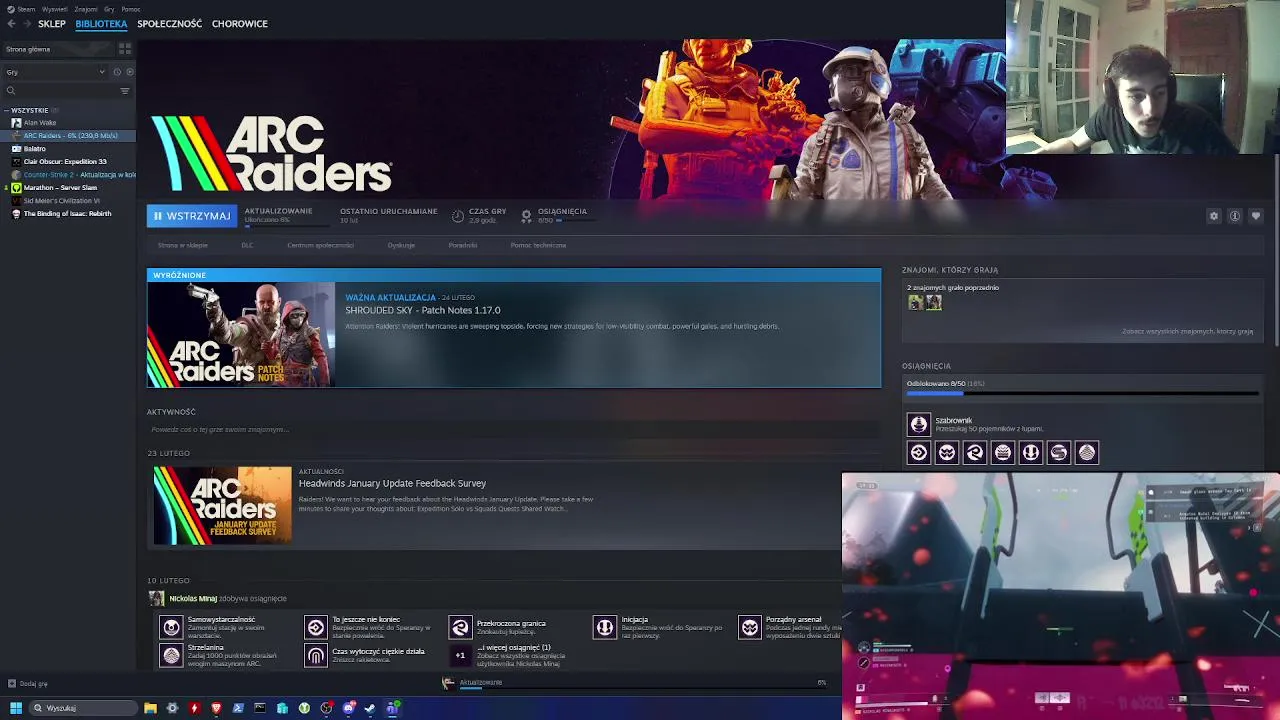Image resolution: width=1280 pixels, height=720 pixels.
Task: Open the collections grid view icon
Action: 125,49
